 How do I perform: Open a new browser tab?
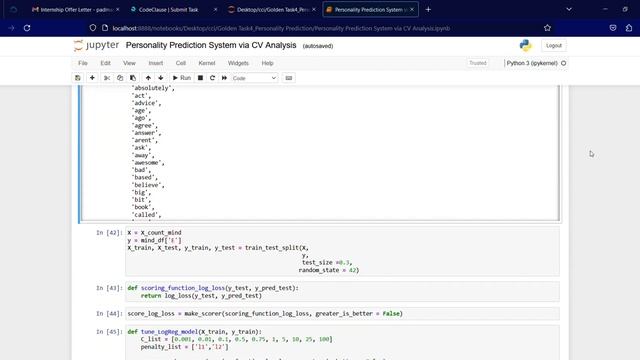(x=428, y=9)
